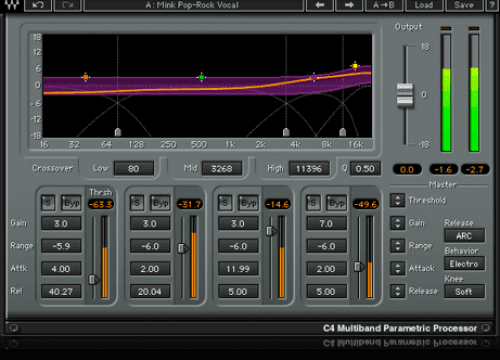Clear the right meter clip indicator
Viewport: 500px width, 360px height.
click(x=474, y=29)
